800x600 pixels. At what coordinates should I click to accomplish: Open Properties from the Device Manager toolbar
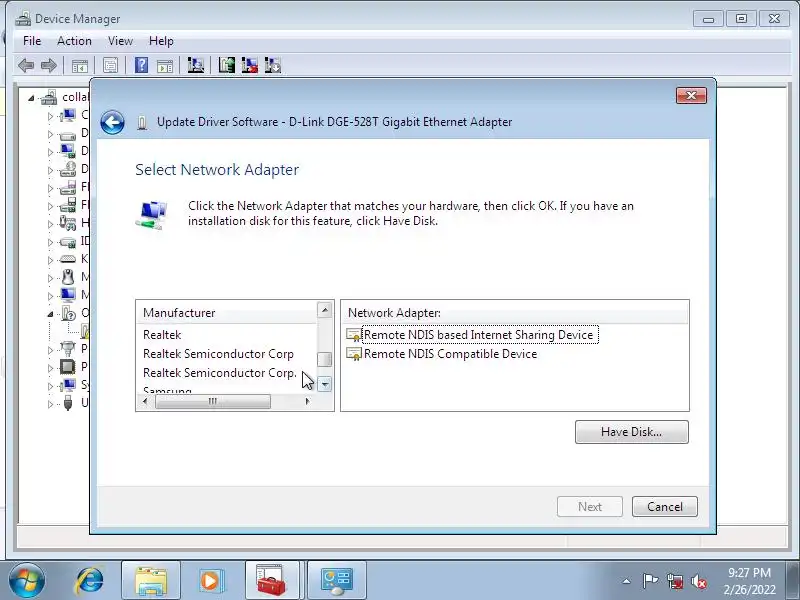point(110,65)
